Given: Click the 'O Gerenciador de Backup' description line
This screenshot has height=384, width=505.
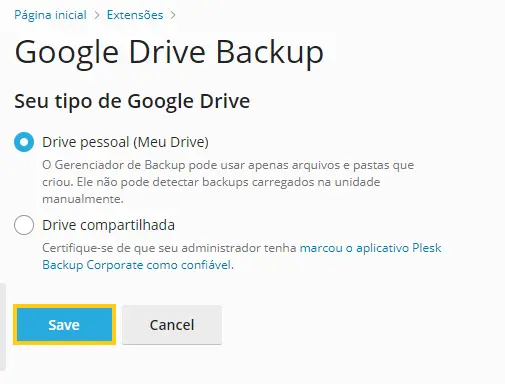Looking at the screenshot, I should pyautogui.click(x=228, y=165).
